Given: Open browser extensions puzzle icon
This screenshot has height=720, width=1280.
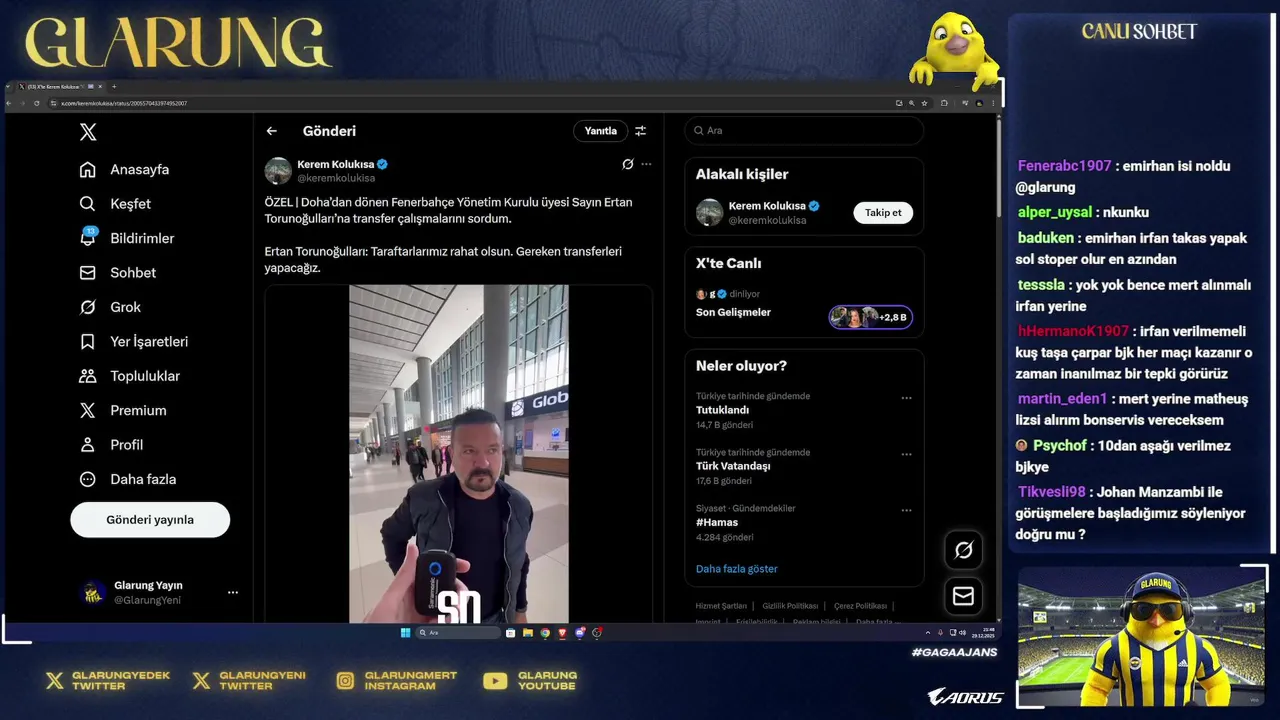Looking at the screenshot, I should [944, 103].
